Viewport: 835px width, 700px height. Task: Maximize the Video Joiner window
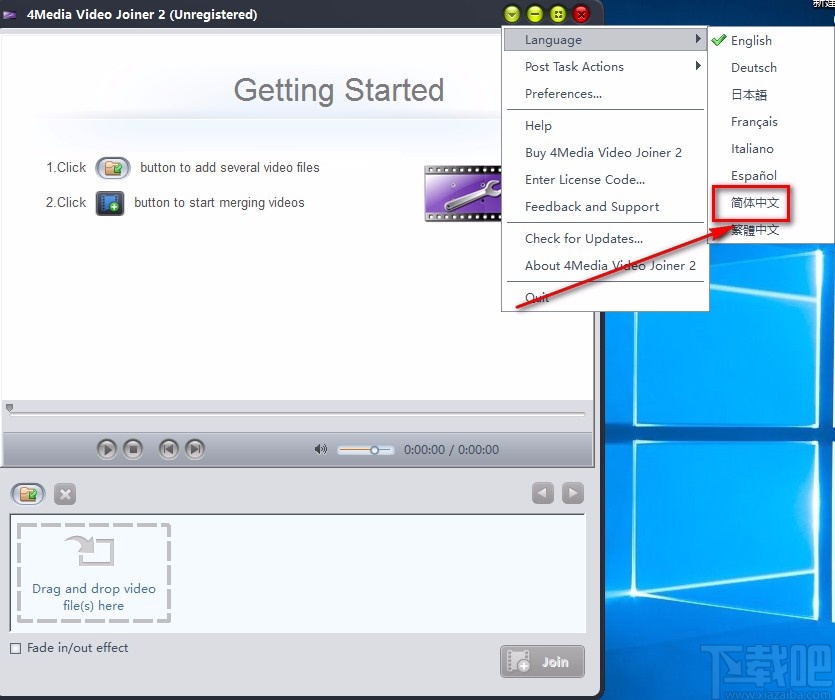(558, 14)
